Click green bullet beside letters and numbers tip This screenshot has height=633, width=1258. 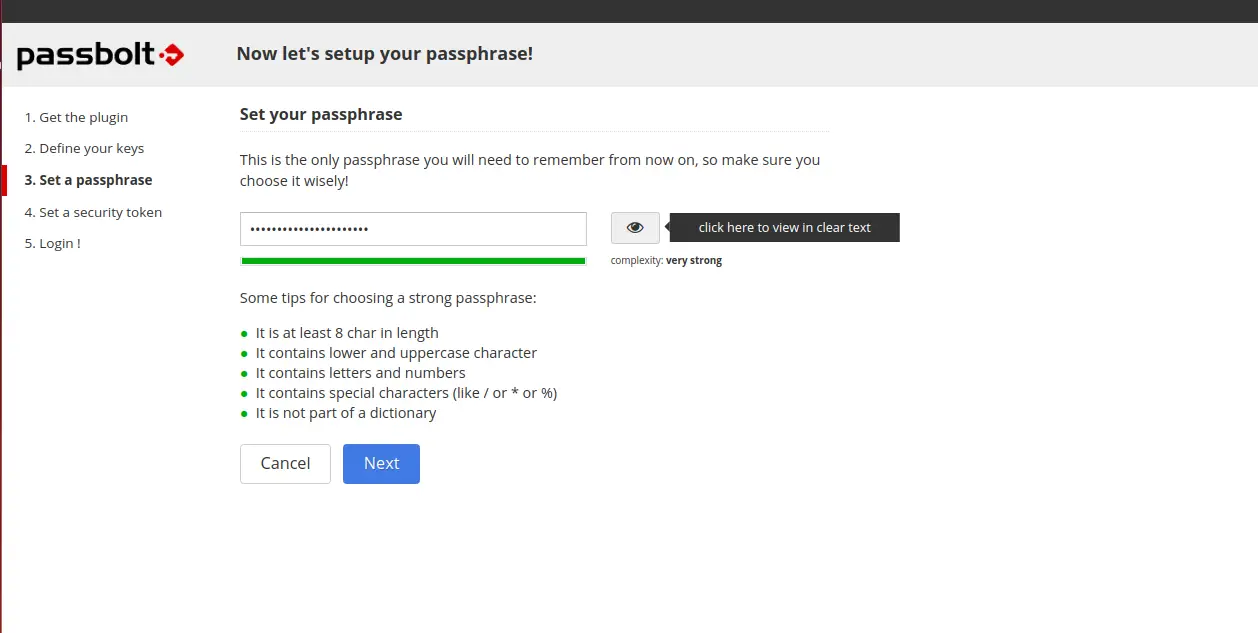pyautogui.click(x=244, y=374)
